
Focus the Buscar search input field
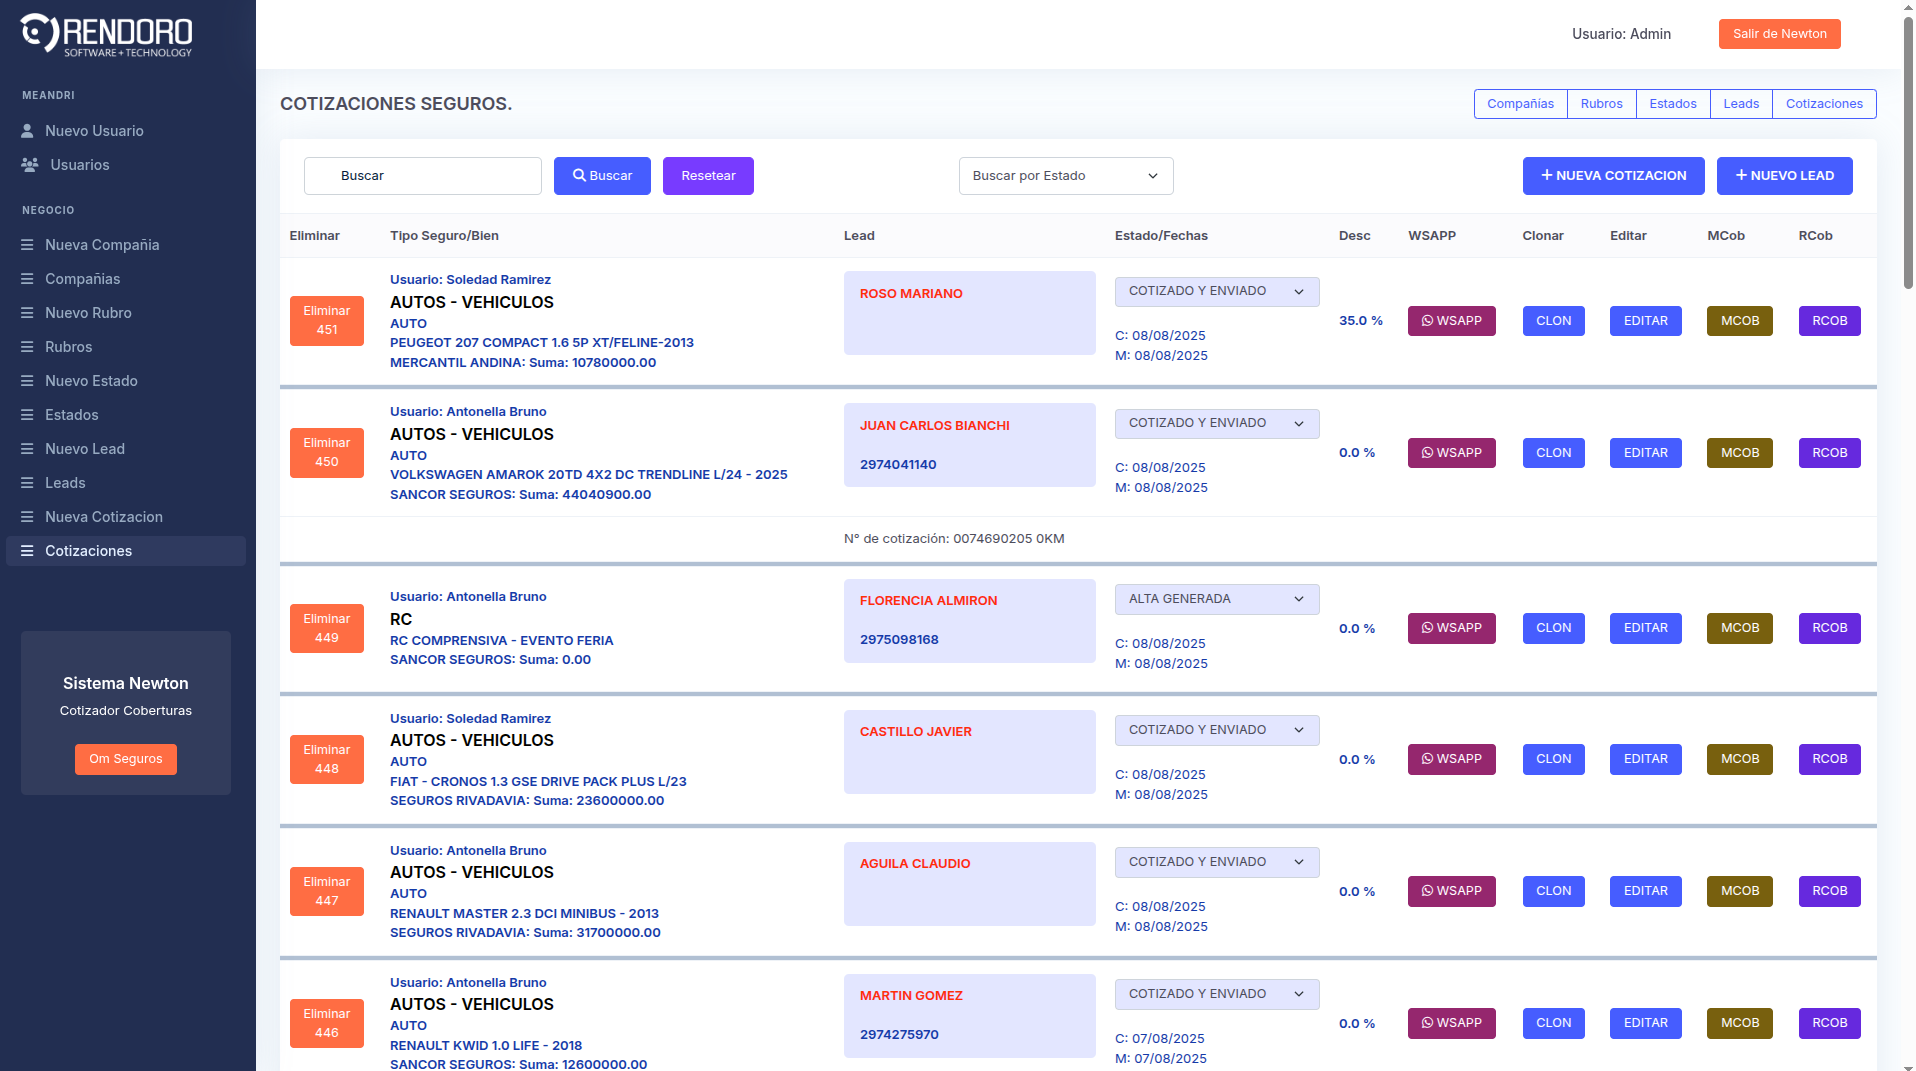coord(423,176)
